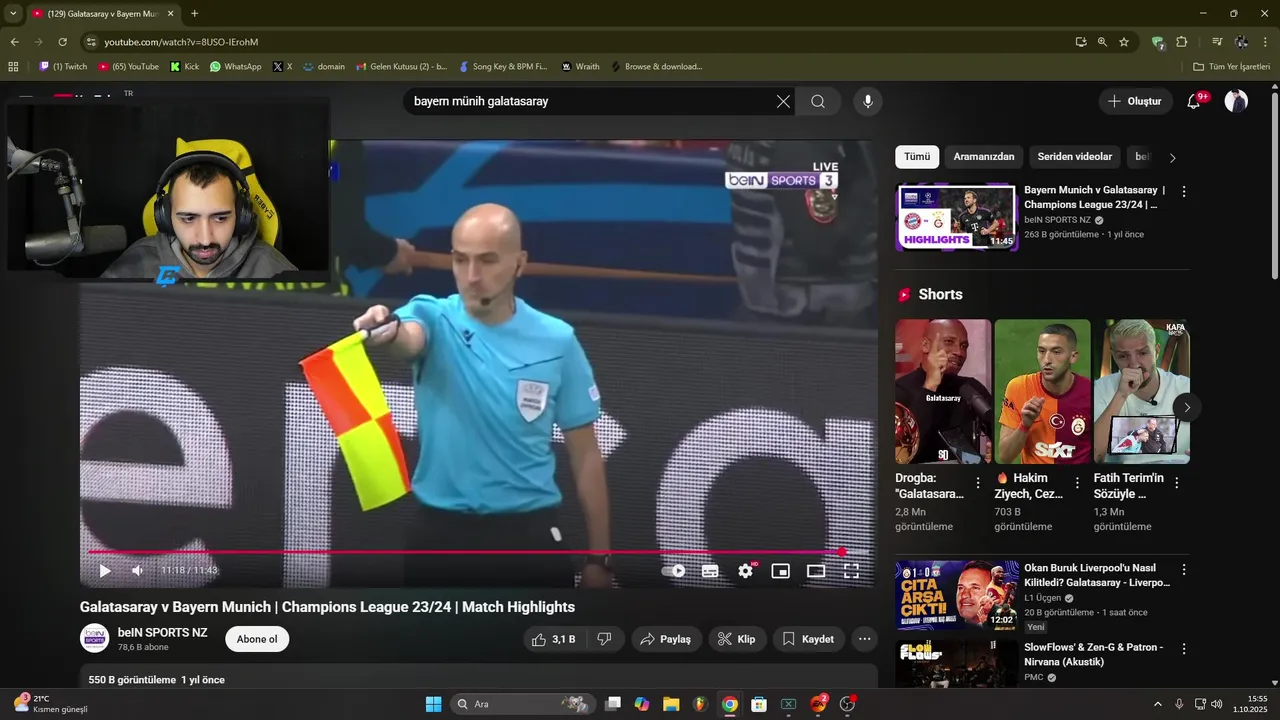Screen dimensions: 1280x720
Task: Open beIN SPORTS NZ channel avatar
Action: click(95, 638)
